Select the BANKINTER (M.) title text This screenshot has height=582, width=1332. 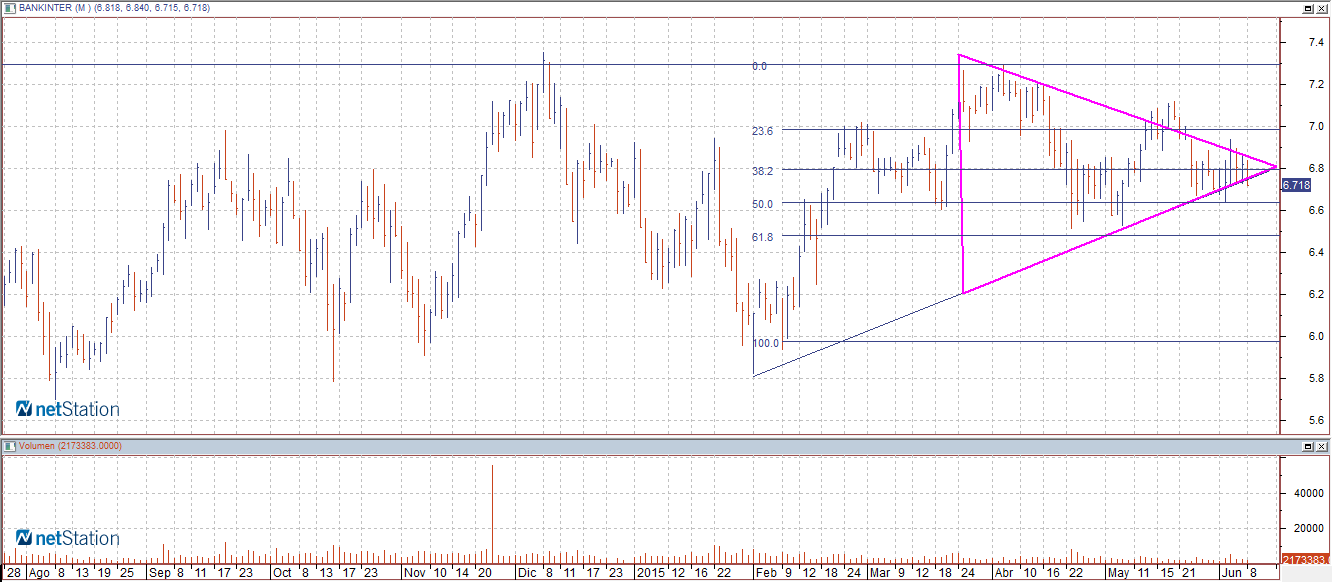pyautogui.click(x=56, y=8)
